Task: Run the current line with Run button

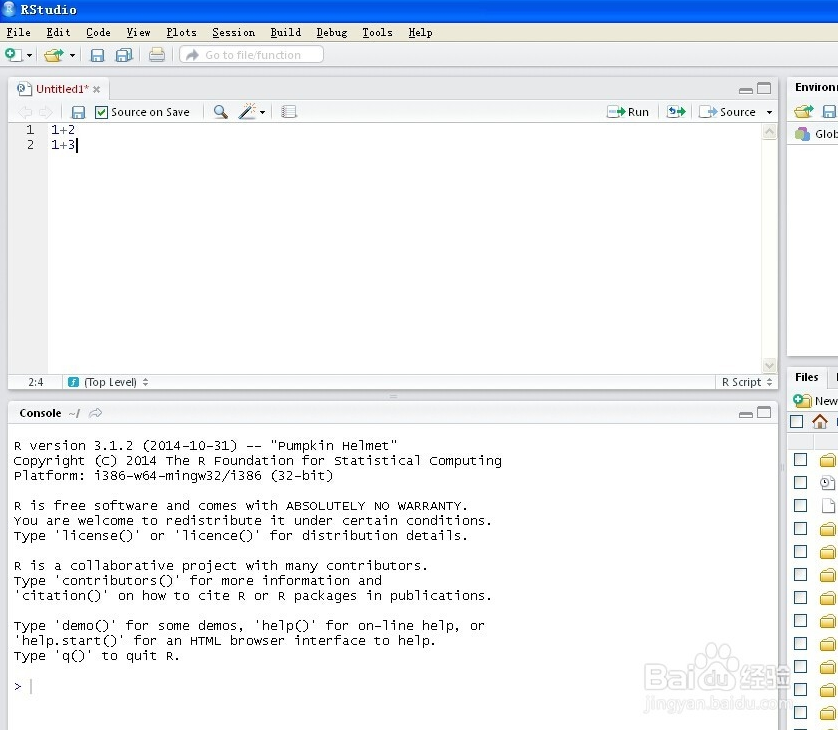Action: pos(628,112)
